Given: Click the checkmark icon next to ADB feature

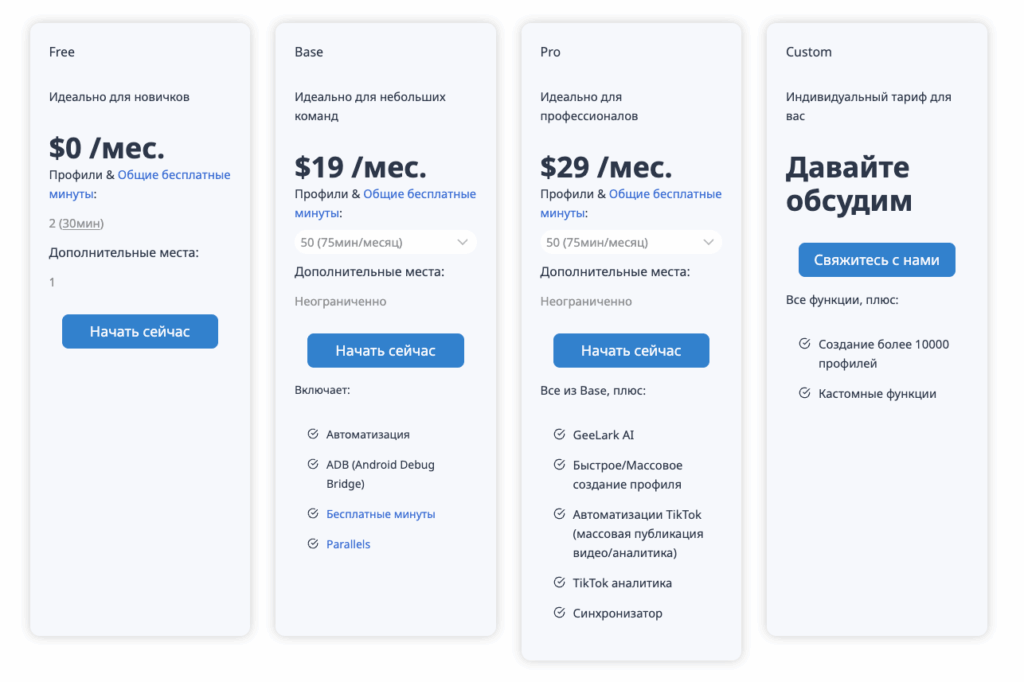Looking at the screenshot, I should tap(312, 465).
